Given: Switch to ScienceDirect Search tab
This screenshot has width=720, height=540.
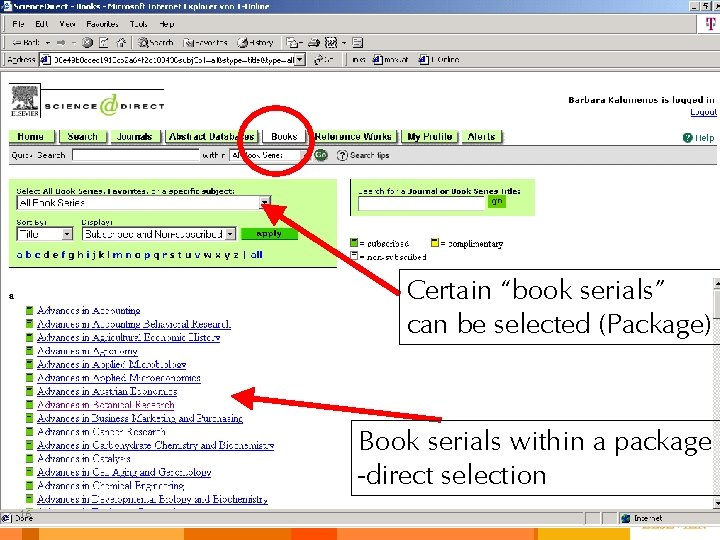Looking at the screenshot, I should [x=83, y=136].
